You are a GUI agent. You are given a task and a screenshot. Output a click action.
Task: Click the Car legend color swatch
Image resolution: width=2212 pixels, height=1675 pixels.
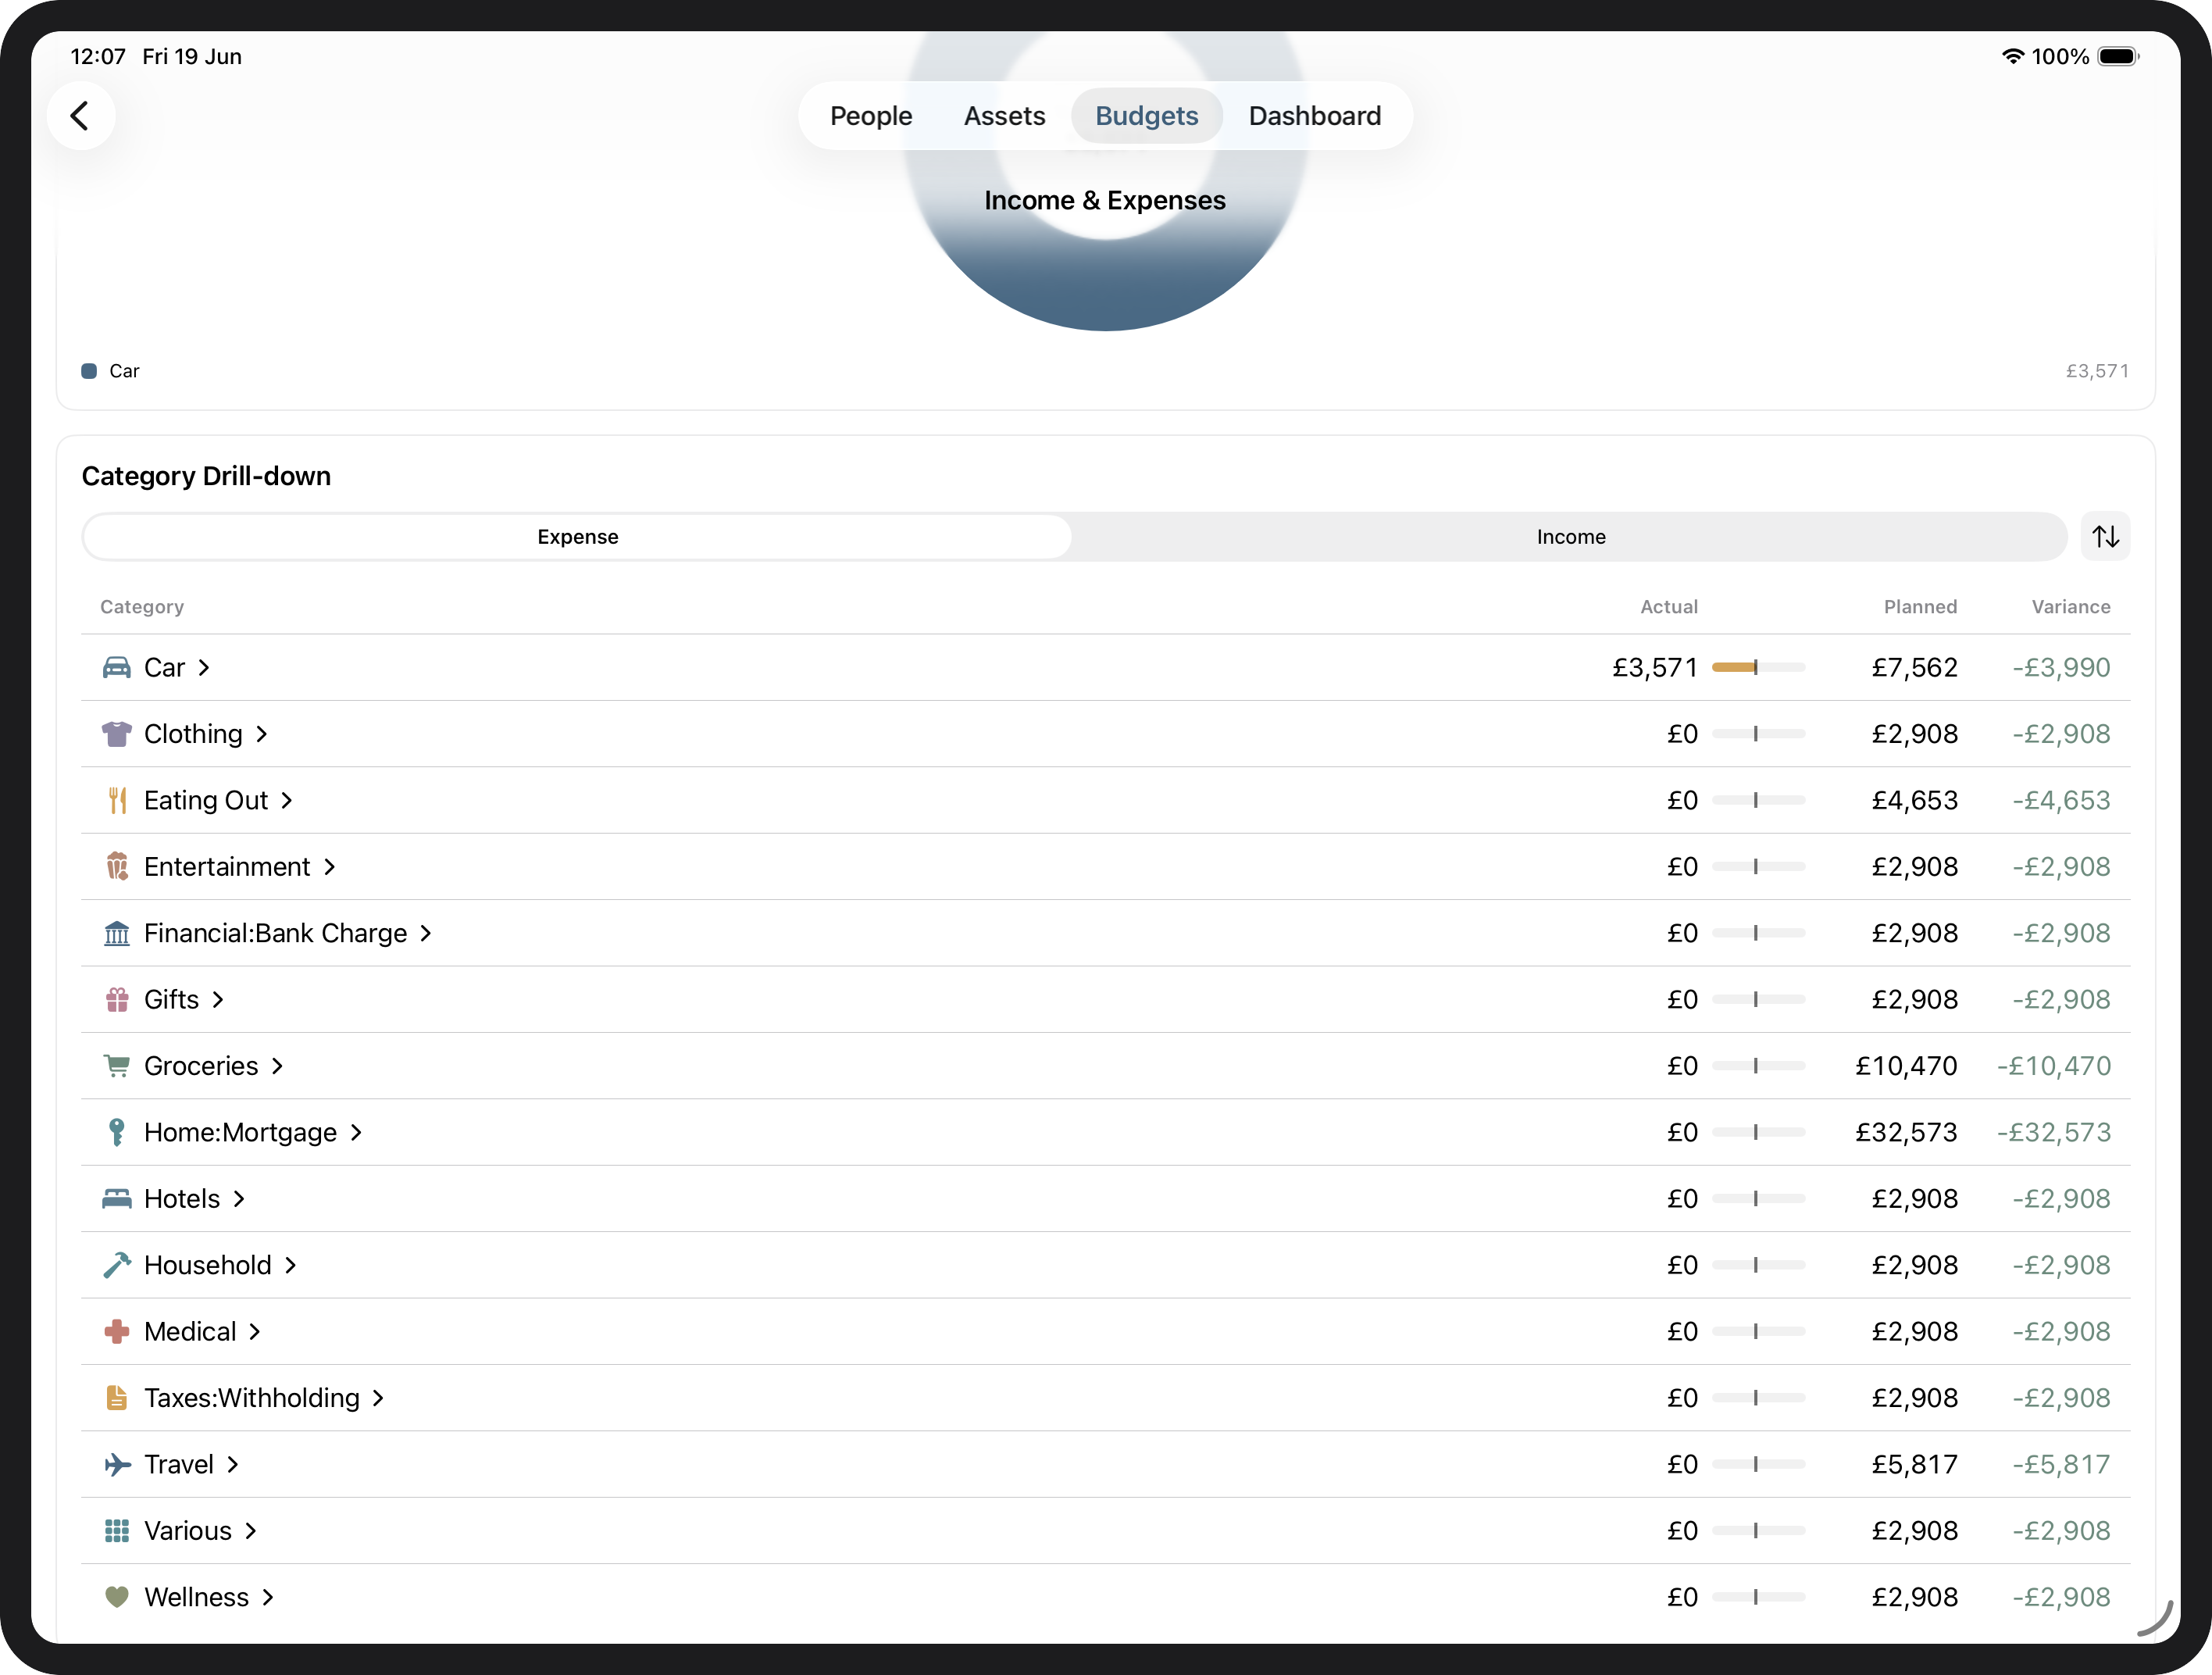[89, 371]
